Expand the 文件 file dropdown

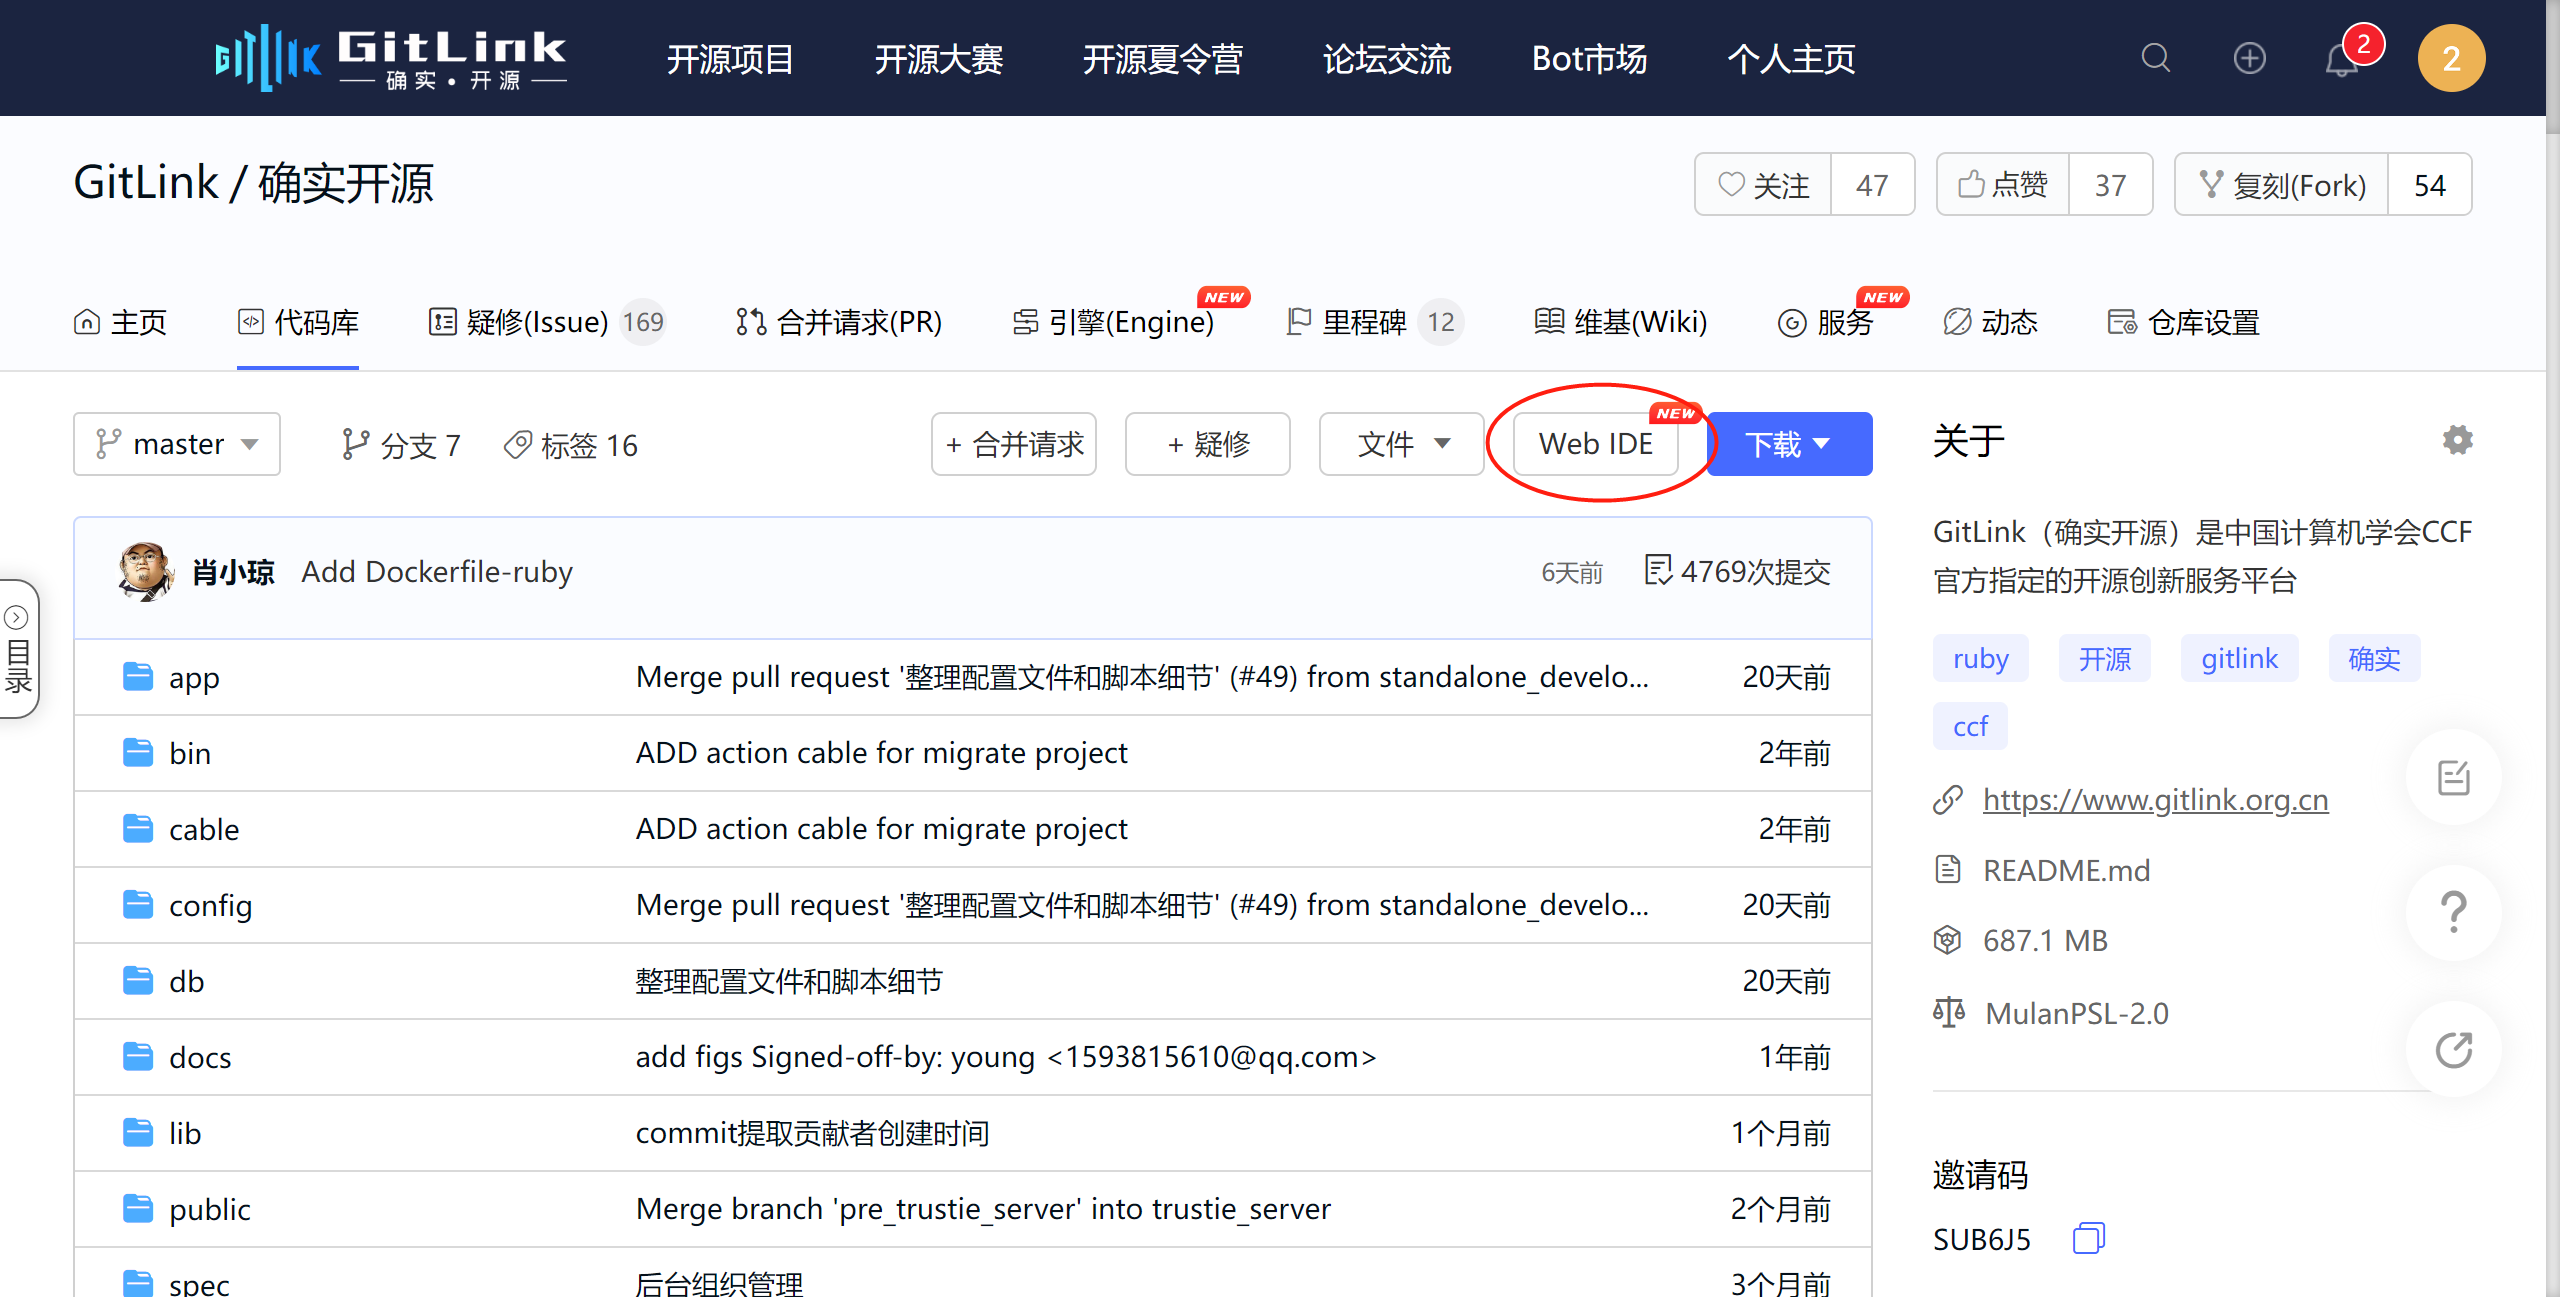(1401, 444)
